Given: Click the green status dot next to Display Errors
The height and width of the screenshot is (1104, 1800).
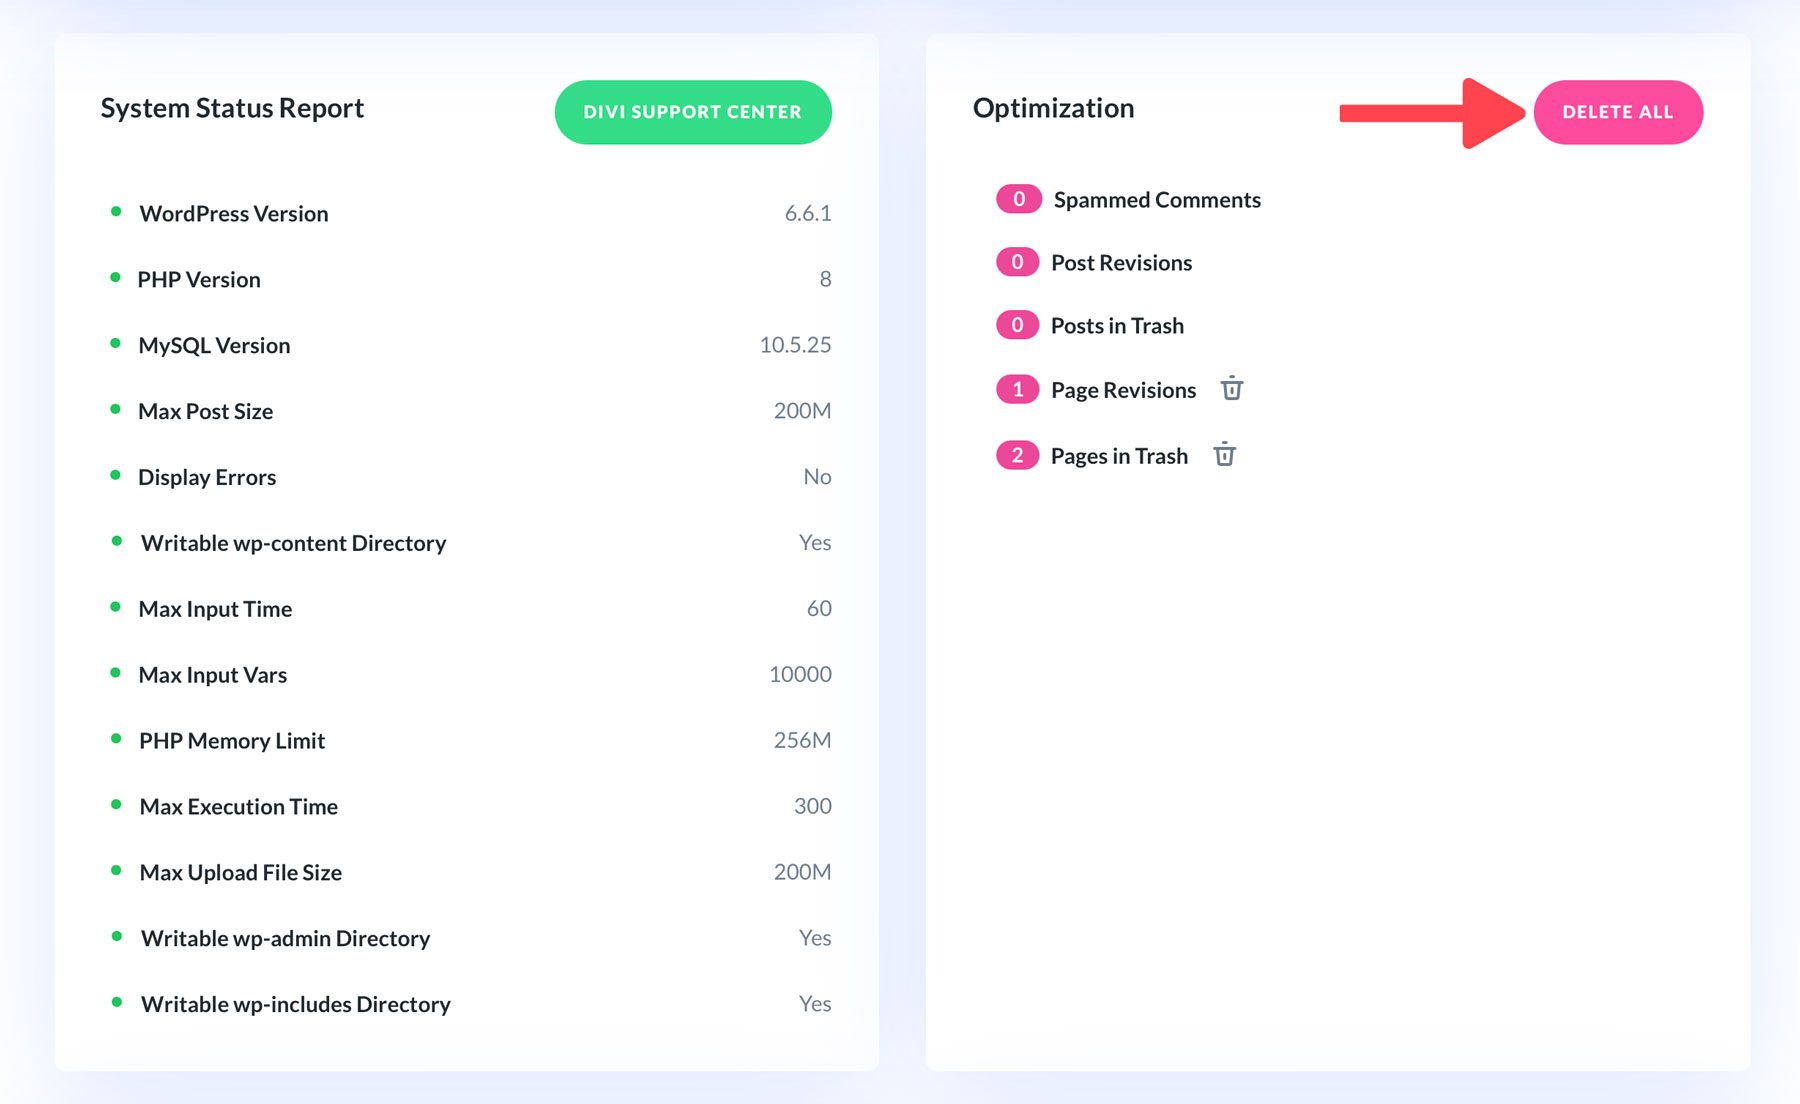Looking at the screenshot, I should [x=116, y=473].
